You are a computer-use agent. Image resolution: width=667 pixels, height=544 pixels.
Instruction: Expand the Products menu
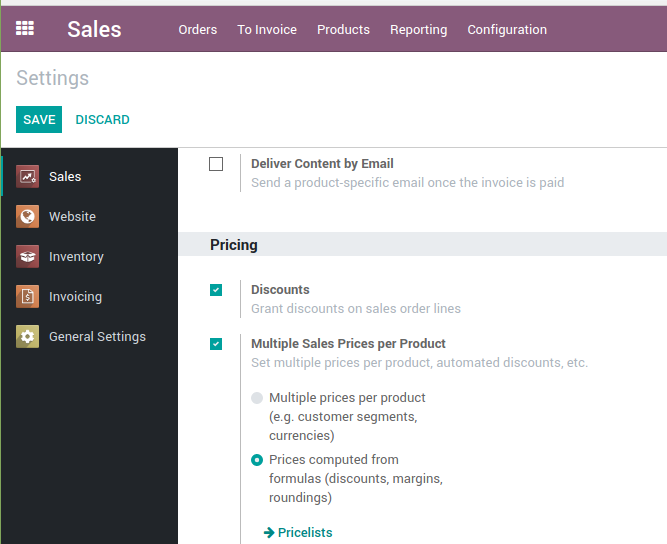pyautogui.click(x=343, y=30)
